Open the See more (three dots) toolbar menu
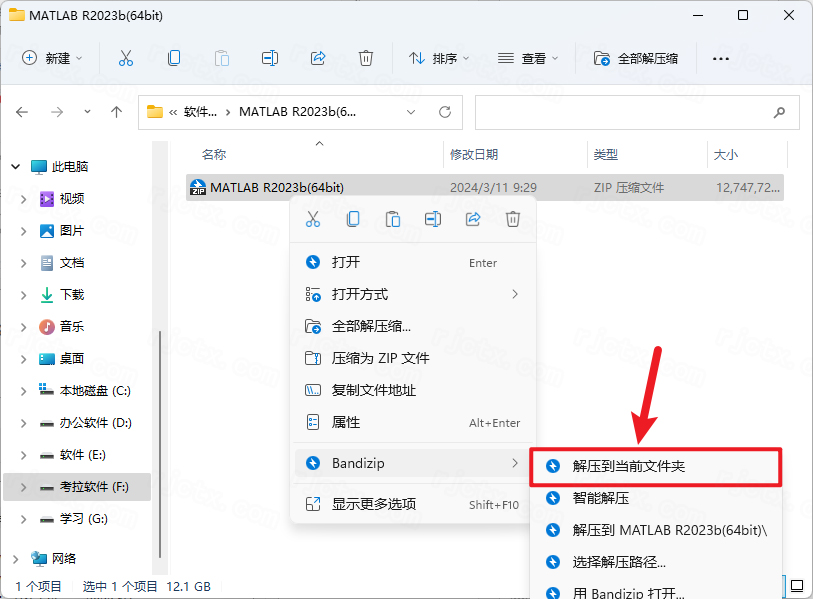This screenshot has width=813, height=599. [x=720, y=58]
